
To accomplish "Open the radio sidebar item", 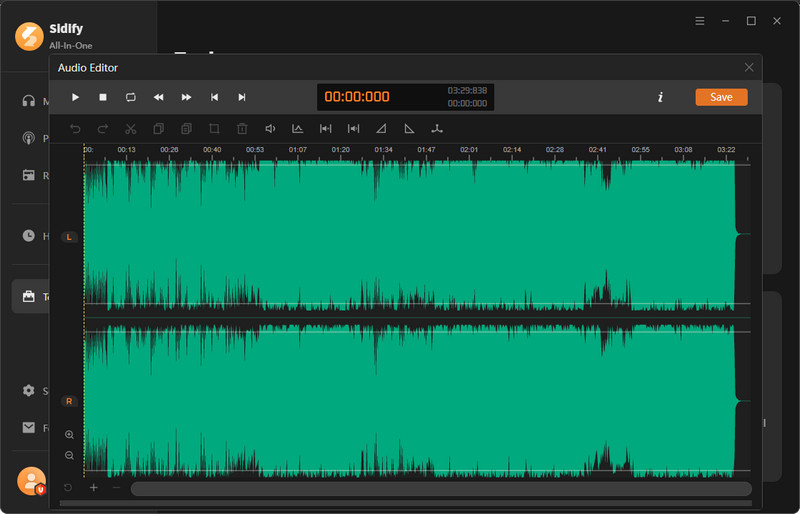I will click(x=29, y=175).
